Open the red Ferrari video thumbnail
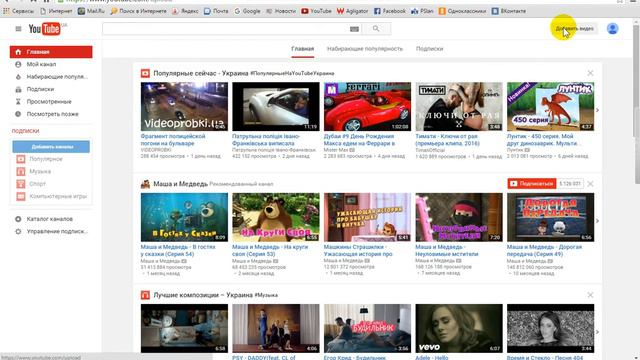The image size is (640, 360). click(367, 107)
